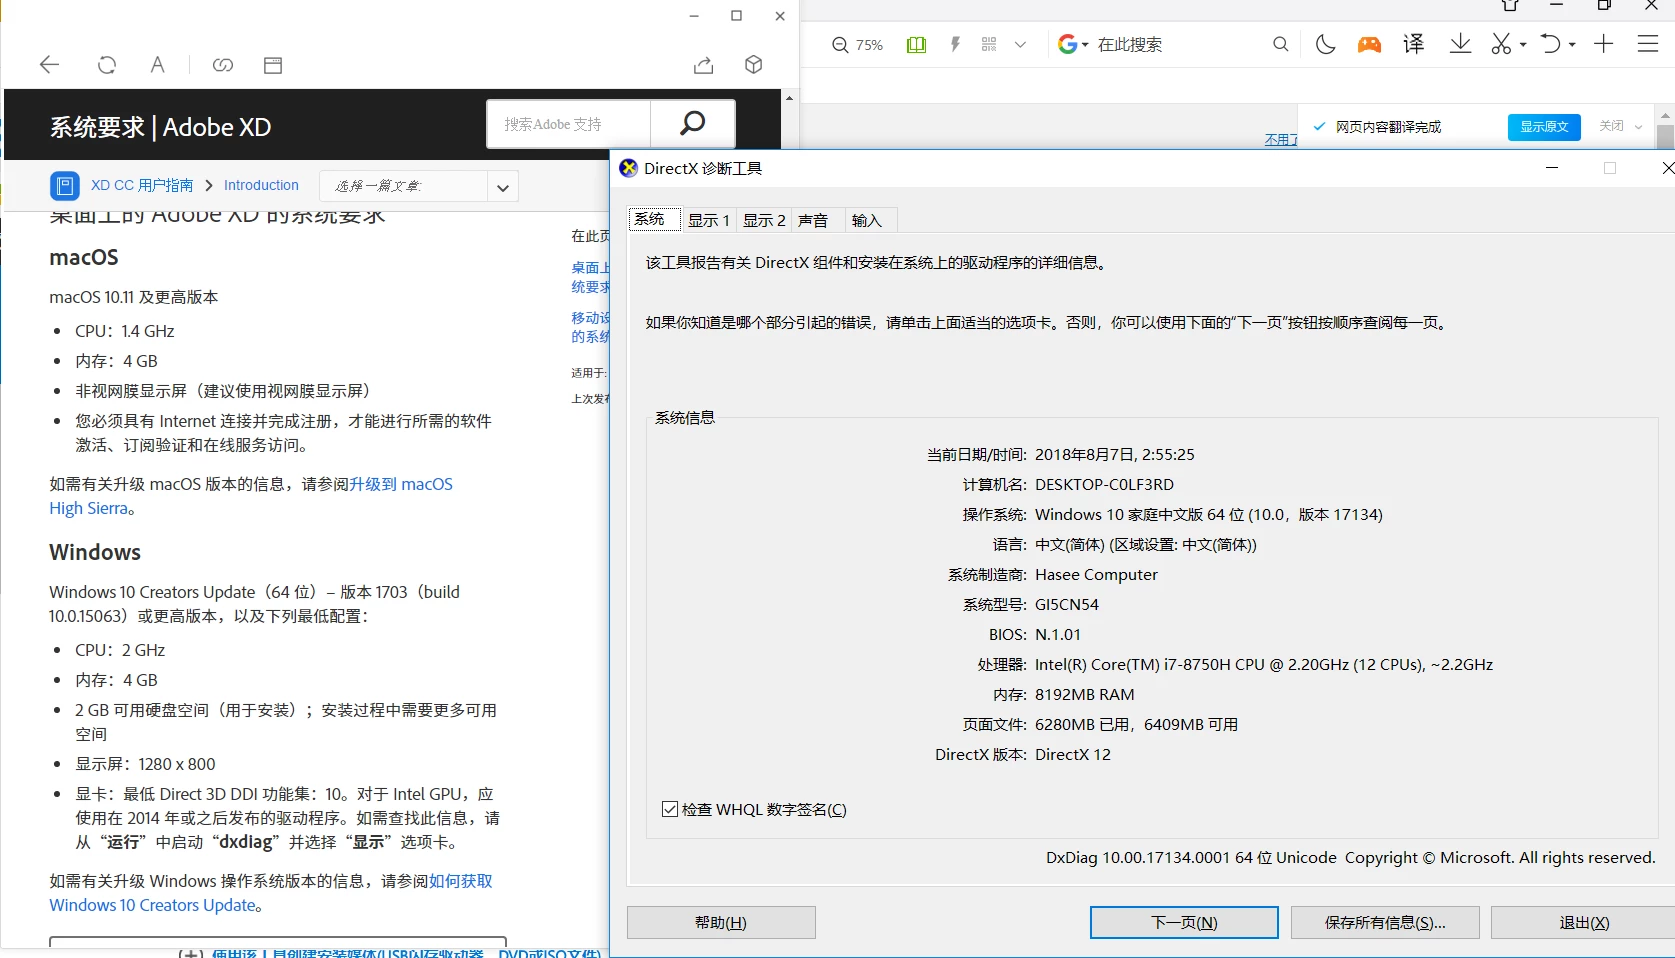
Task: Open the '选择一篇文章' combo box
Action: (419, 186)
